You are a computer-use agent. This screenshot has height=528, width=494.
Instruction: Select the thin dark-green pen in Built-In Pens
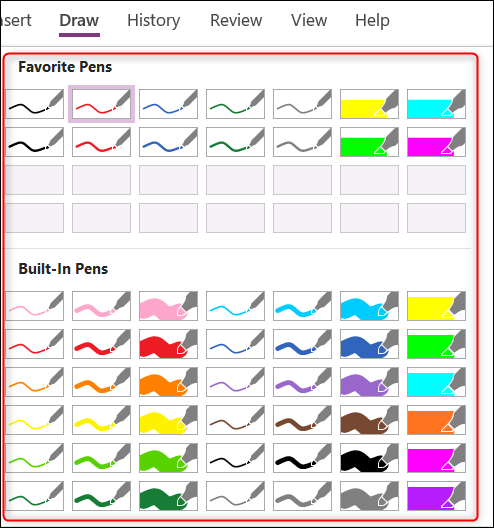(34, 496)
